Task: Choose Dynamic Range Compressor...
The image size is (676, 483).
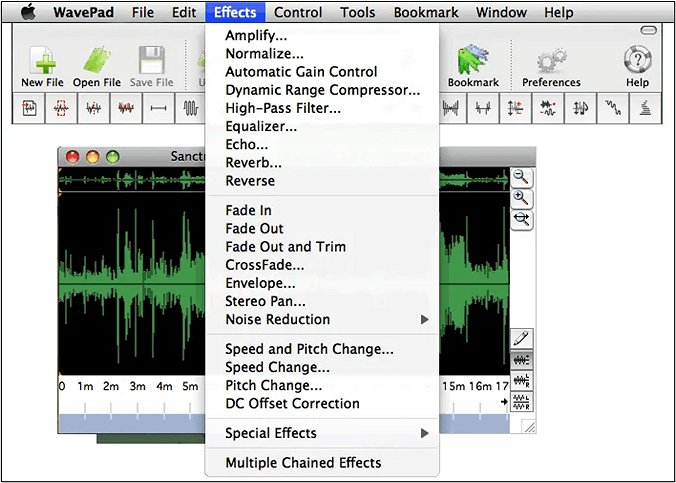Action: 322,90
